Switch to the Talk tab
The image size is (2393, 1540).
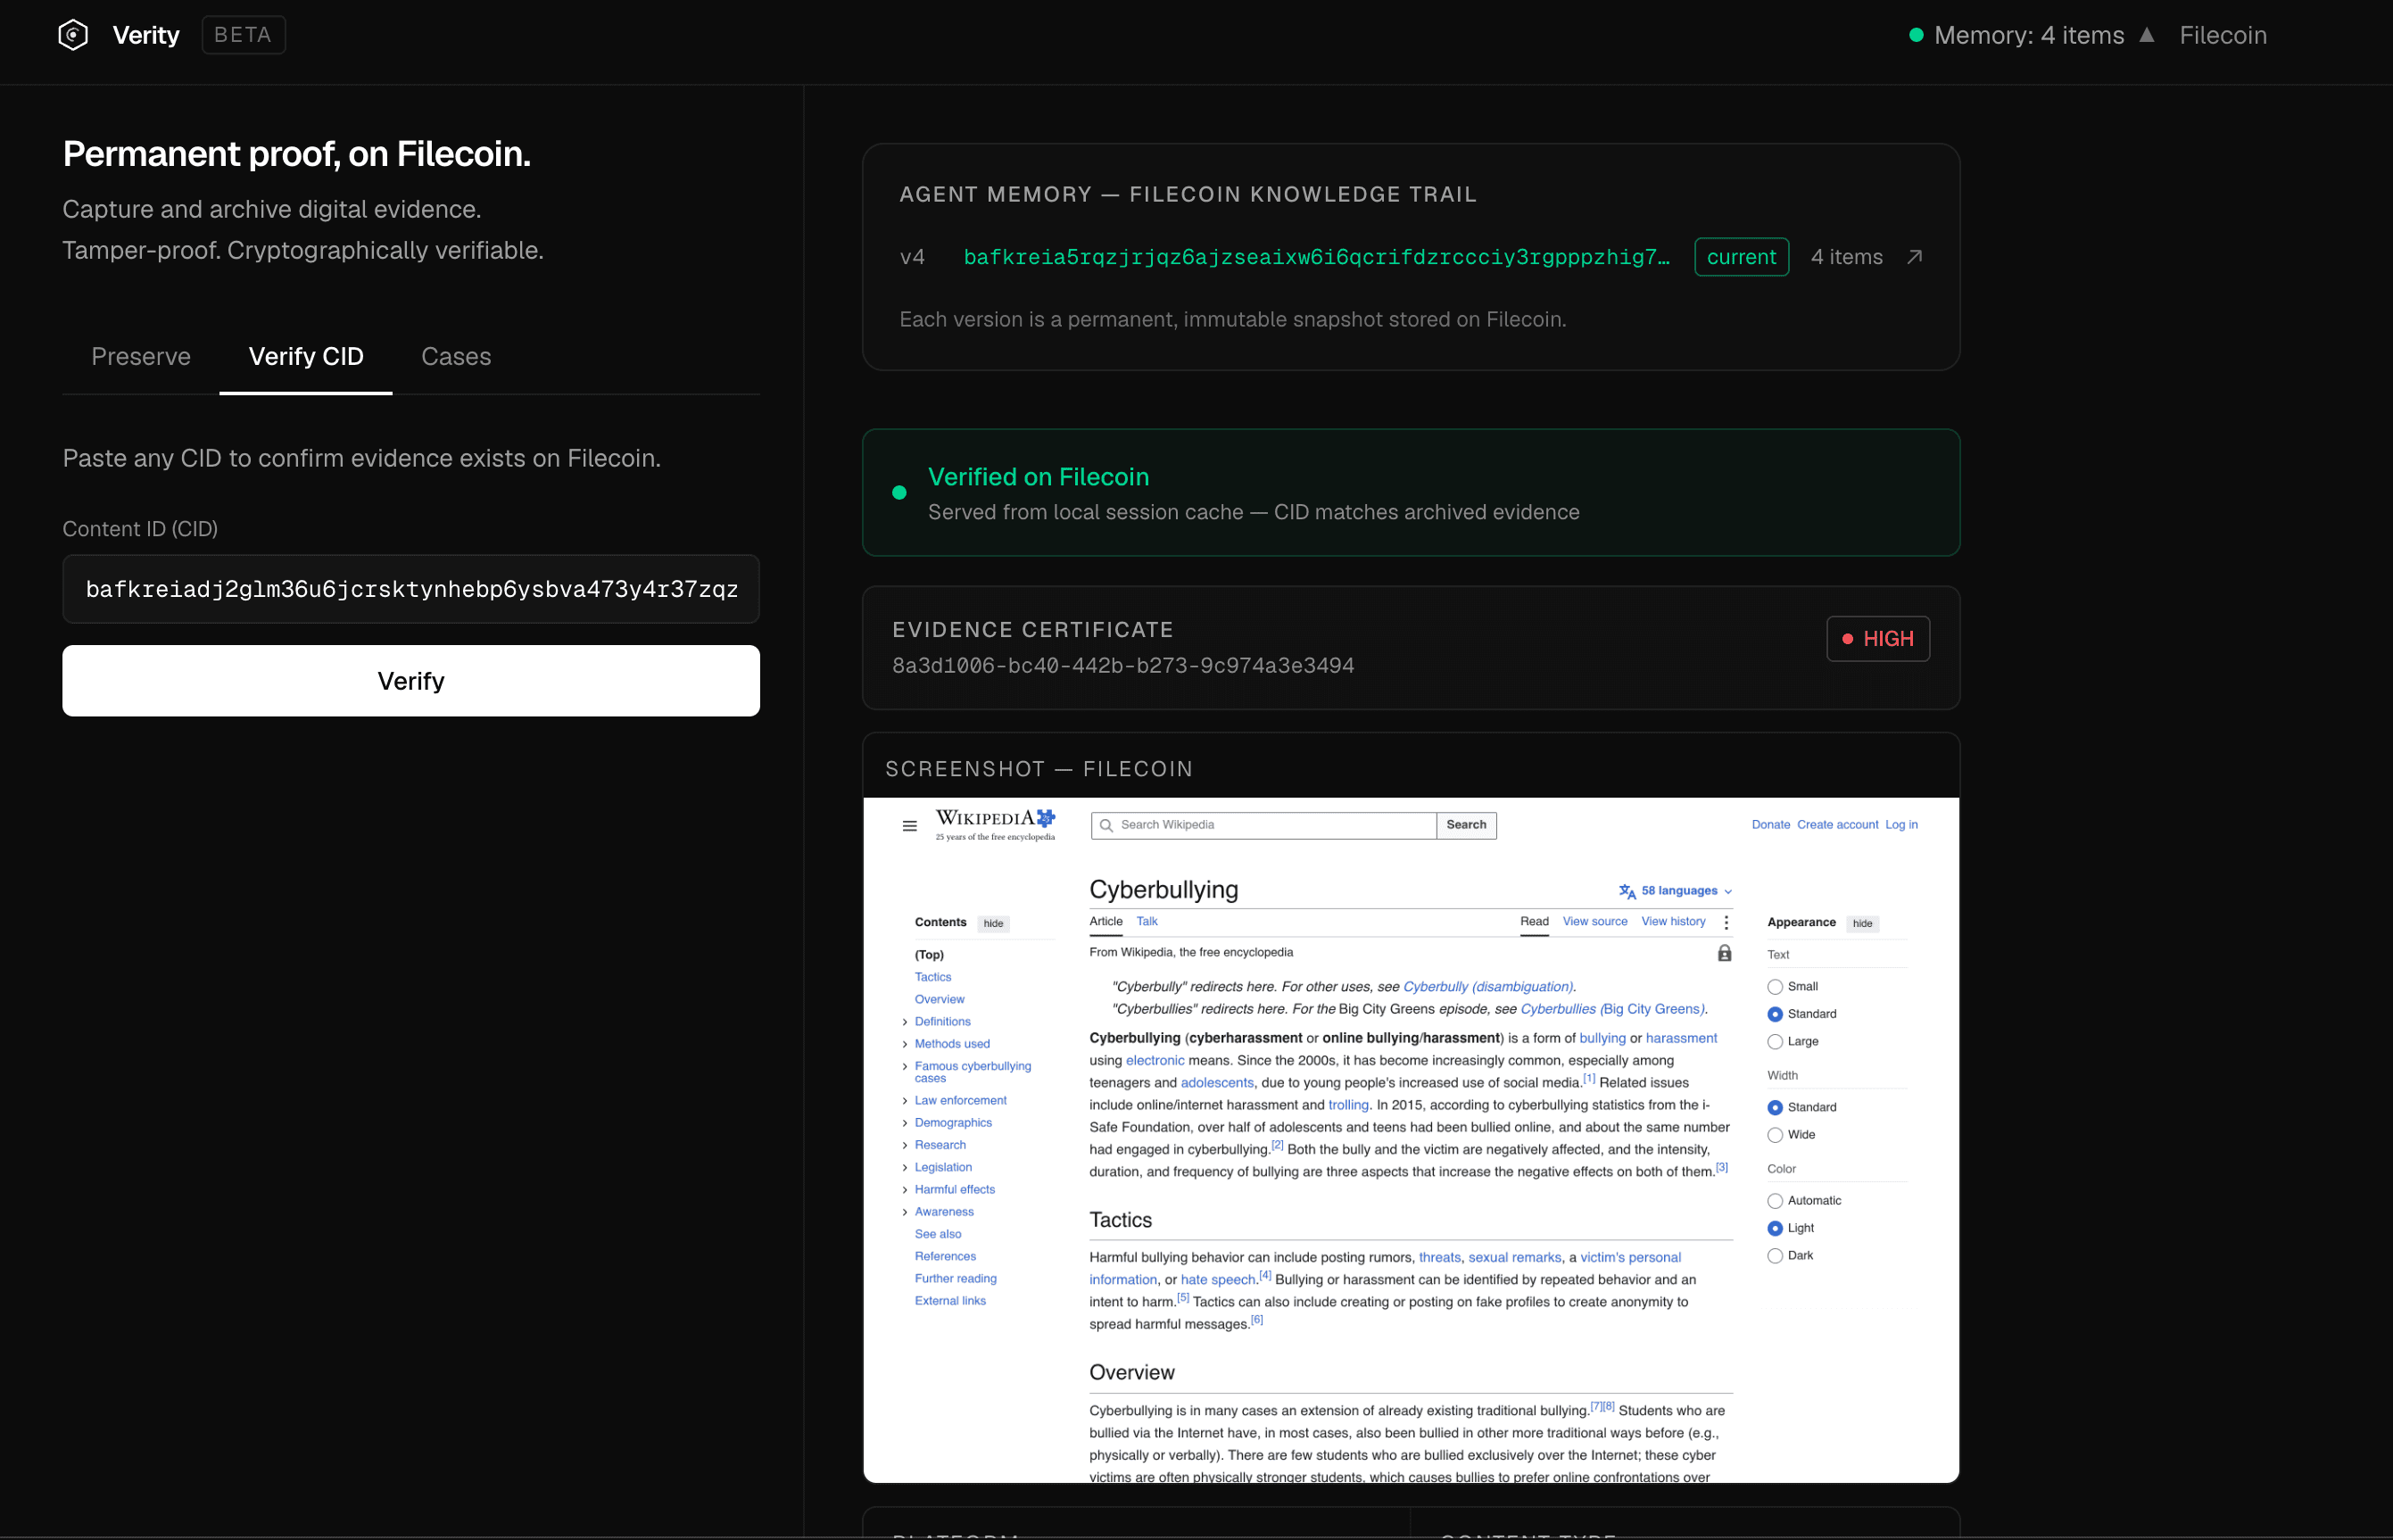1147,922
